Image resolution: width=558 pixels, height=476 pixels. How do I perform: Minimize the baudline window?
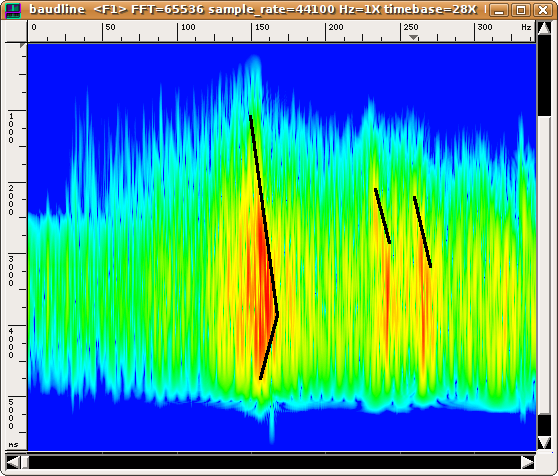pyautogui.click(x=499, y=10)
